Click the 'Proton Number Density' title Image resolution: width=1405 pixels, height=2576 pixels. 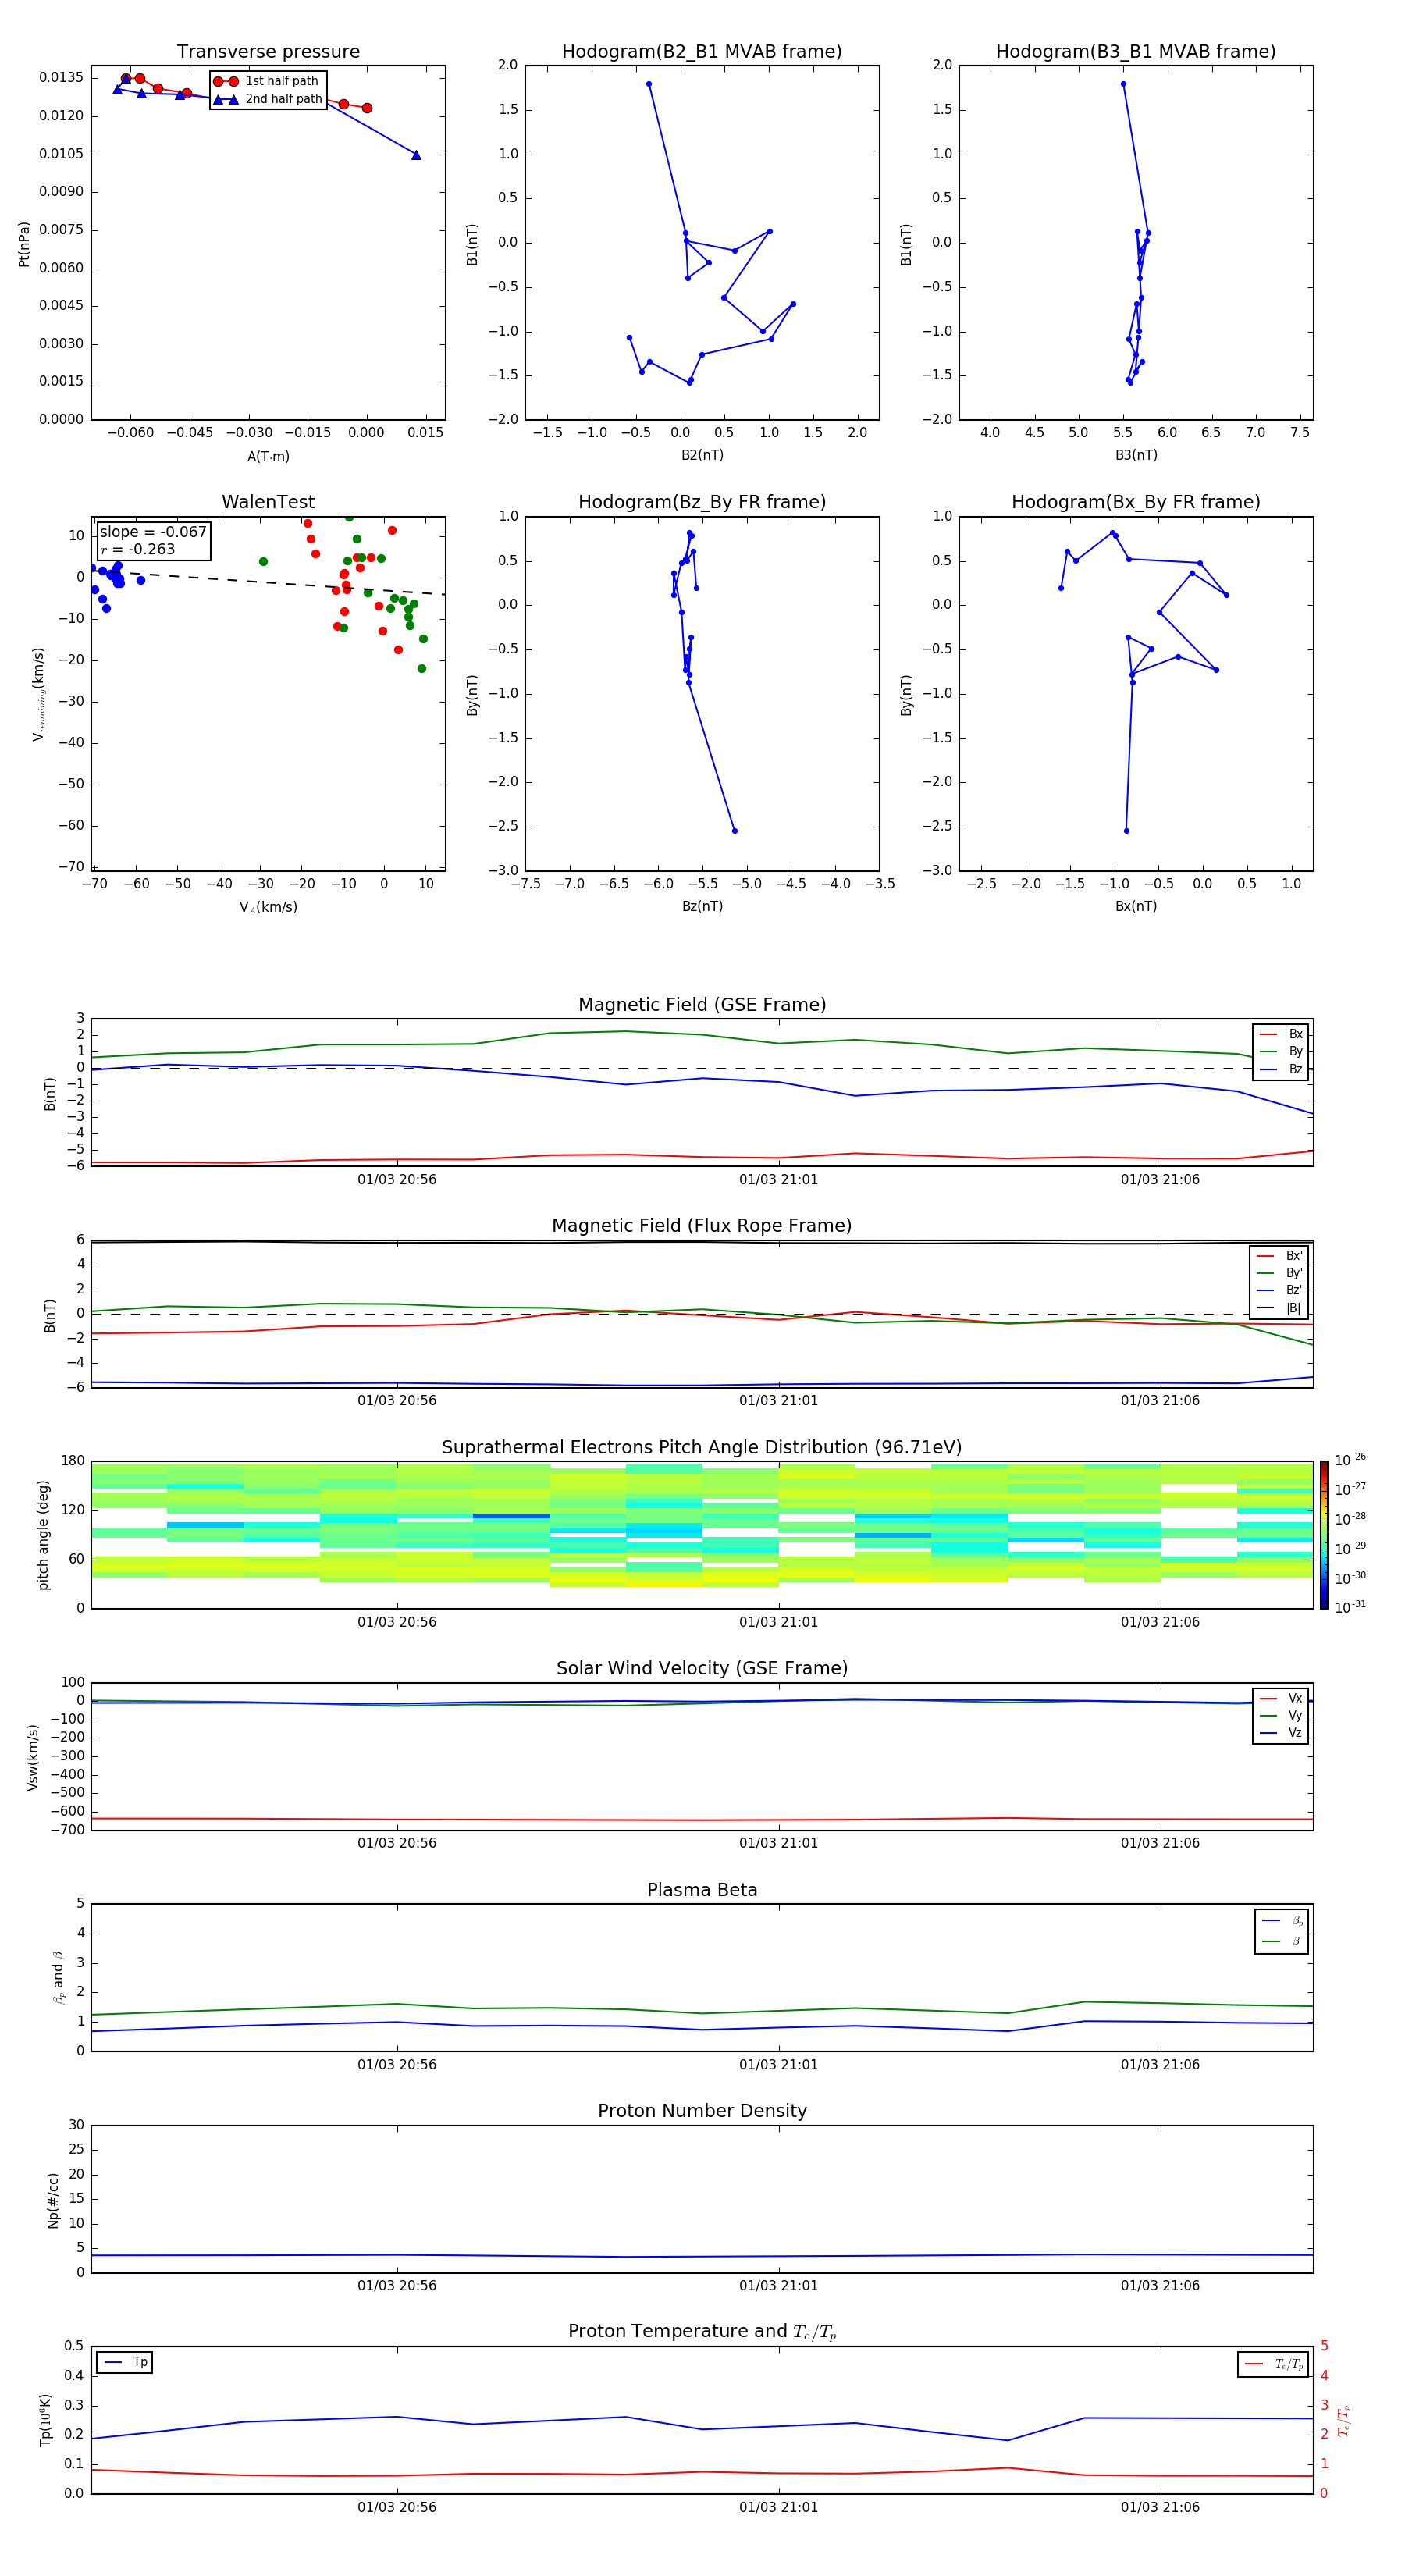pyautogui.click(x=702, y=2111)
